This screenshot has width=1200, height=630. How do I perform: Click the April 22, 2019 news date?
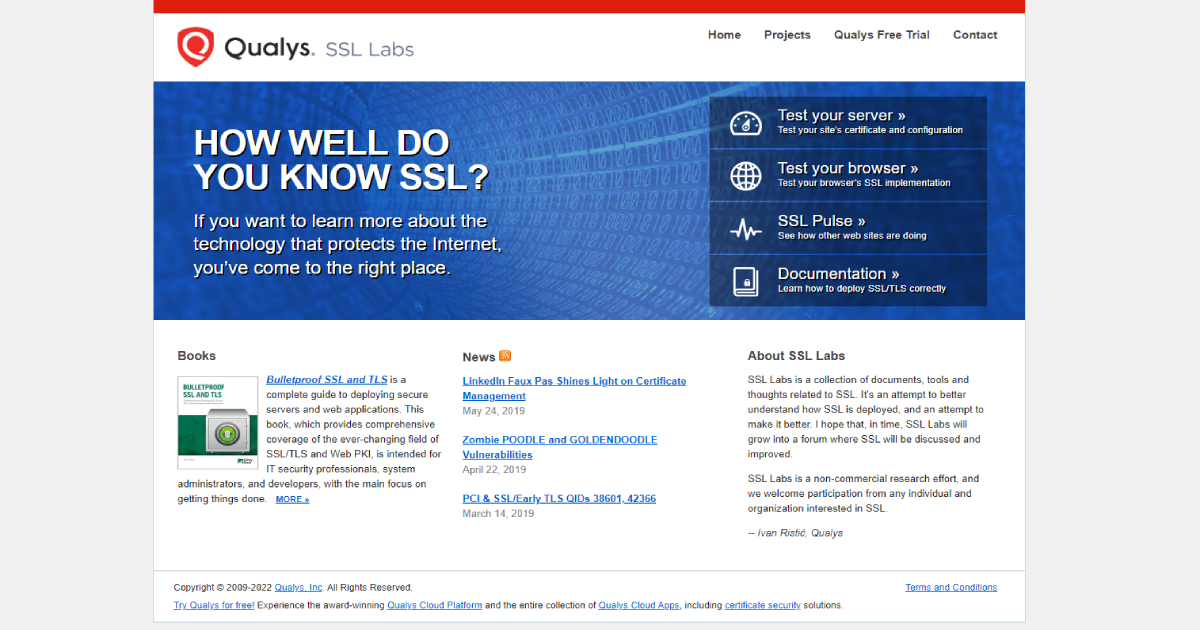[x=494, y=470]
